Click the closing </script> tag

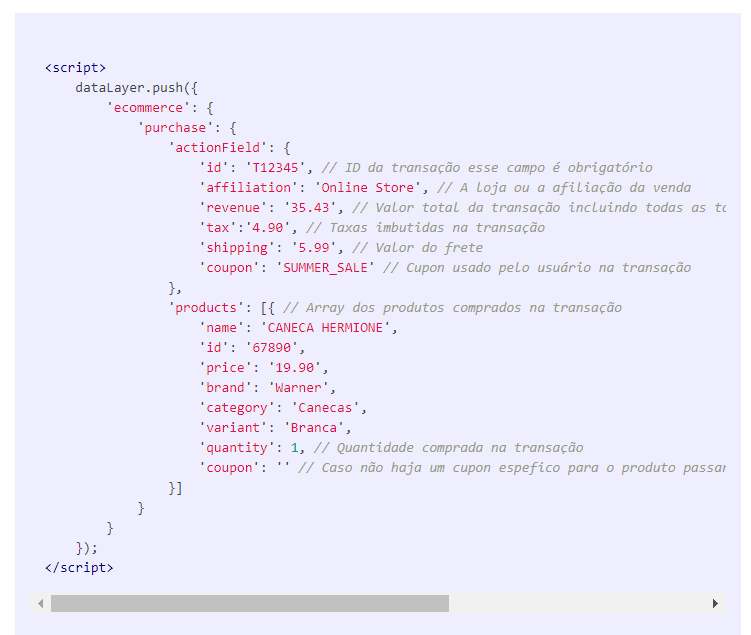(79, 568)
